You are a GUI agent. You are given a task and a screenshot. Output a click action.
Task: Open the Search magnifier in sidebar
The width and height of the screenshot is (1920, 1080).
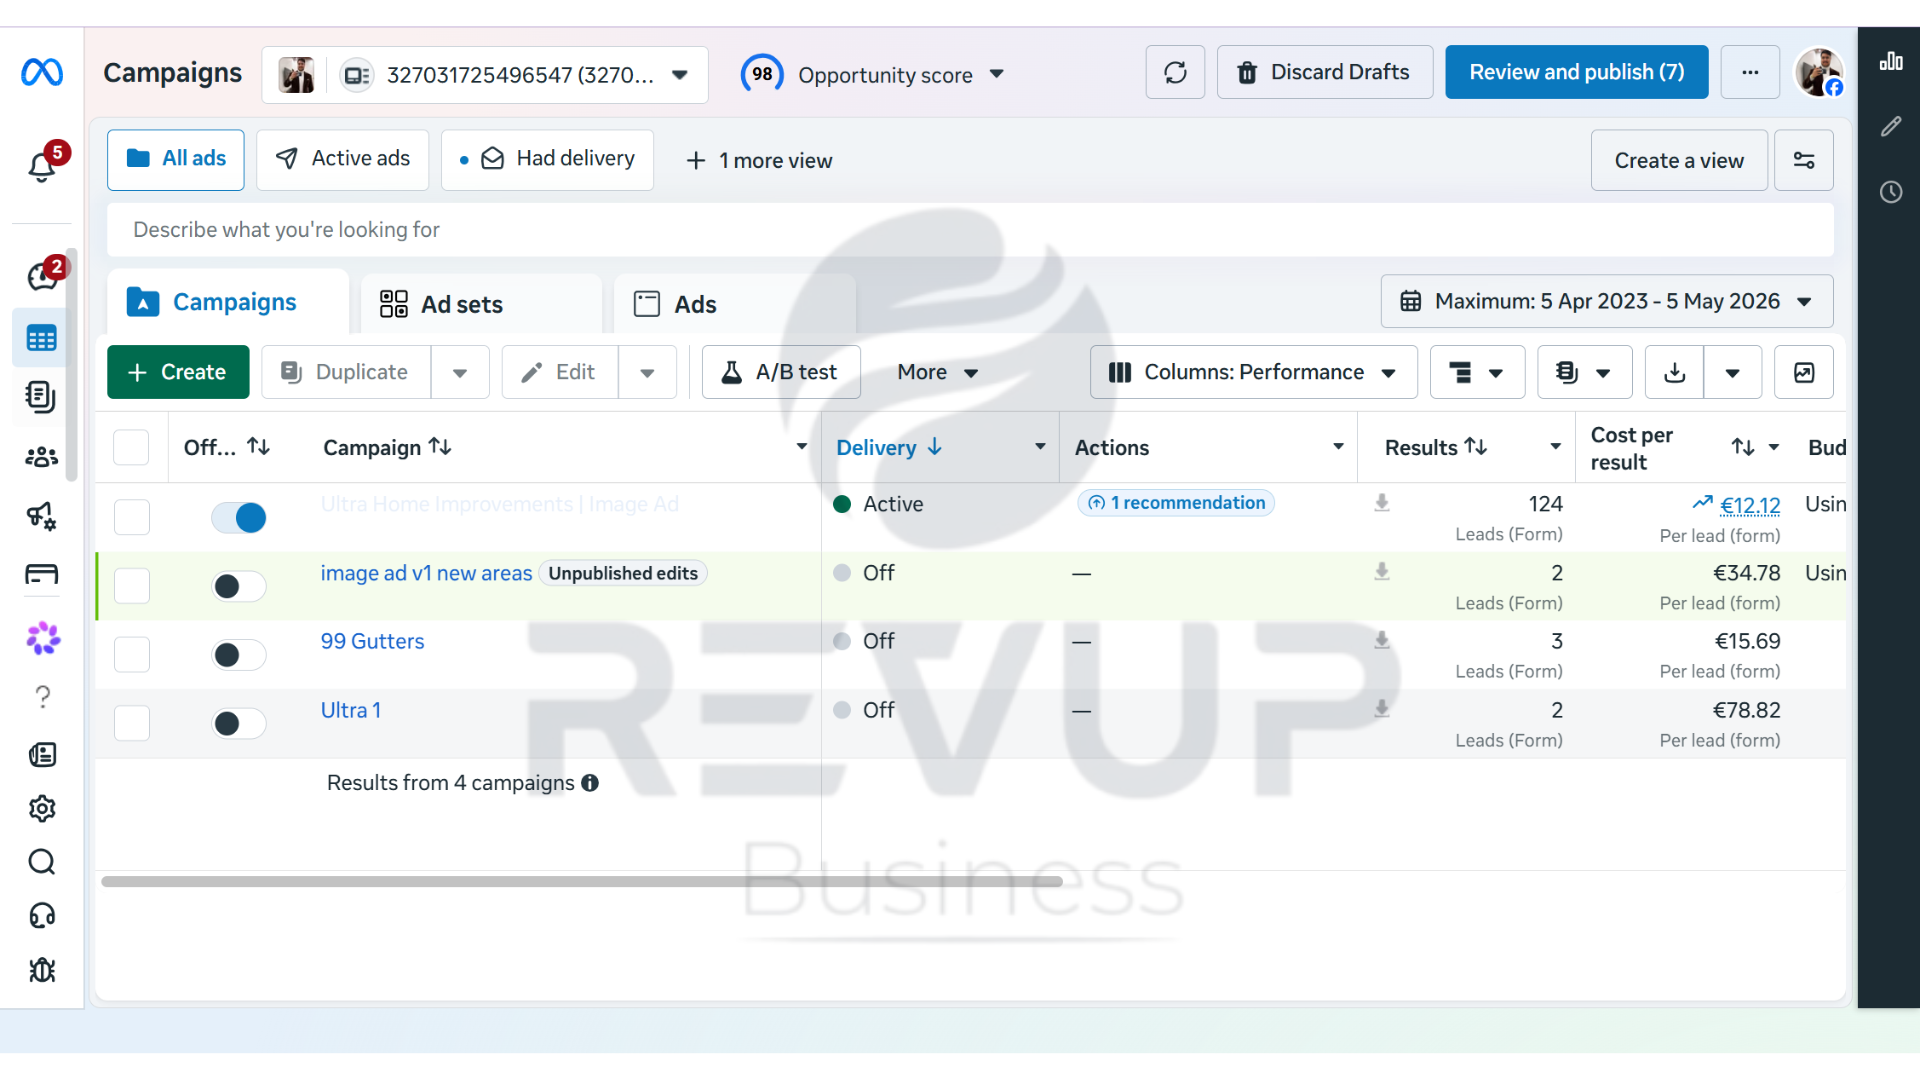click(42, 862)
